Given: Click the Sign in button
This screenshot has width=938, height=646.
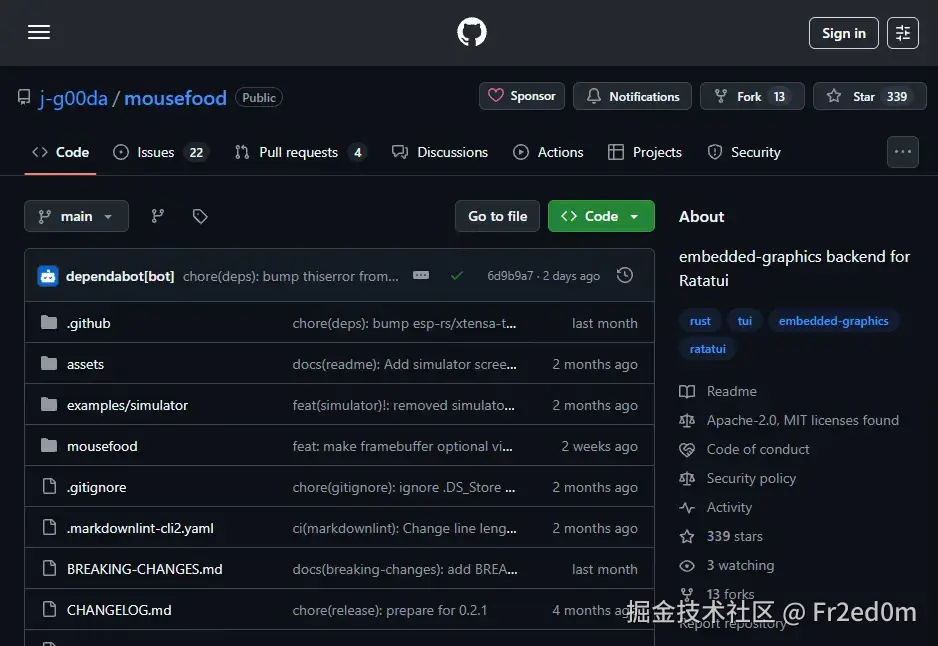Looking at the screenshot, I should (843, 32).
